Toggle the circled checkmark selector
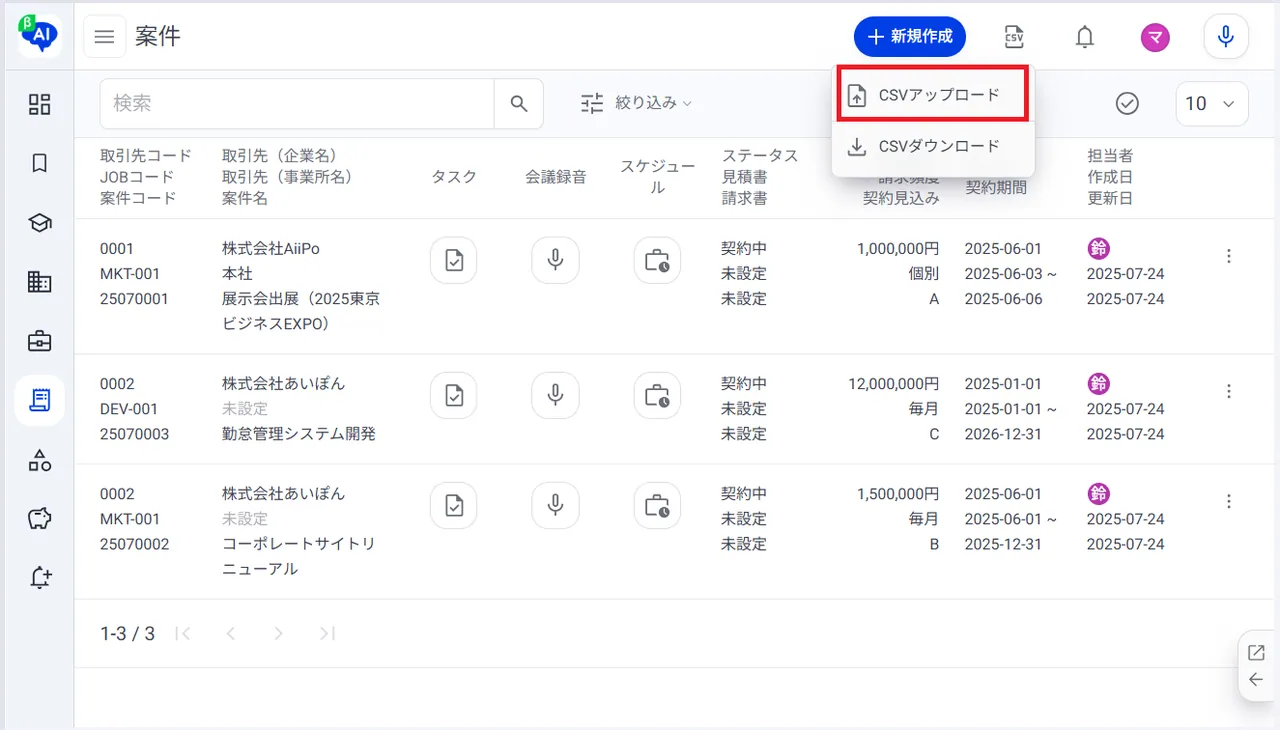1280x730 pixels. [x=1127, y=103]
